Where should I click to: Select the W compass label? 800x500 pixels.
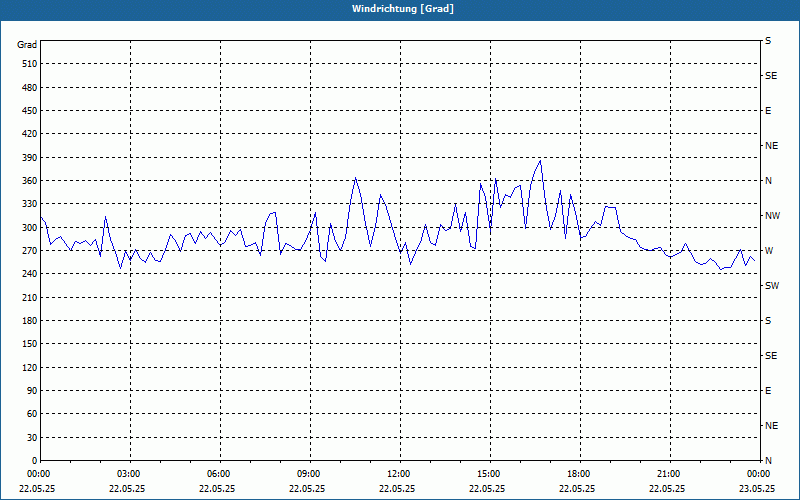coord(769,251)
